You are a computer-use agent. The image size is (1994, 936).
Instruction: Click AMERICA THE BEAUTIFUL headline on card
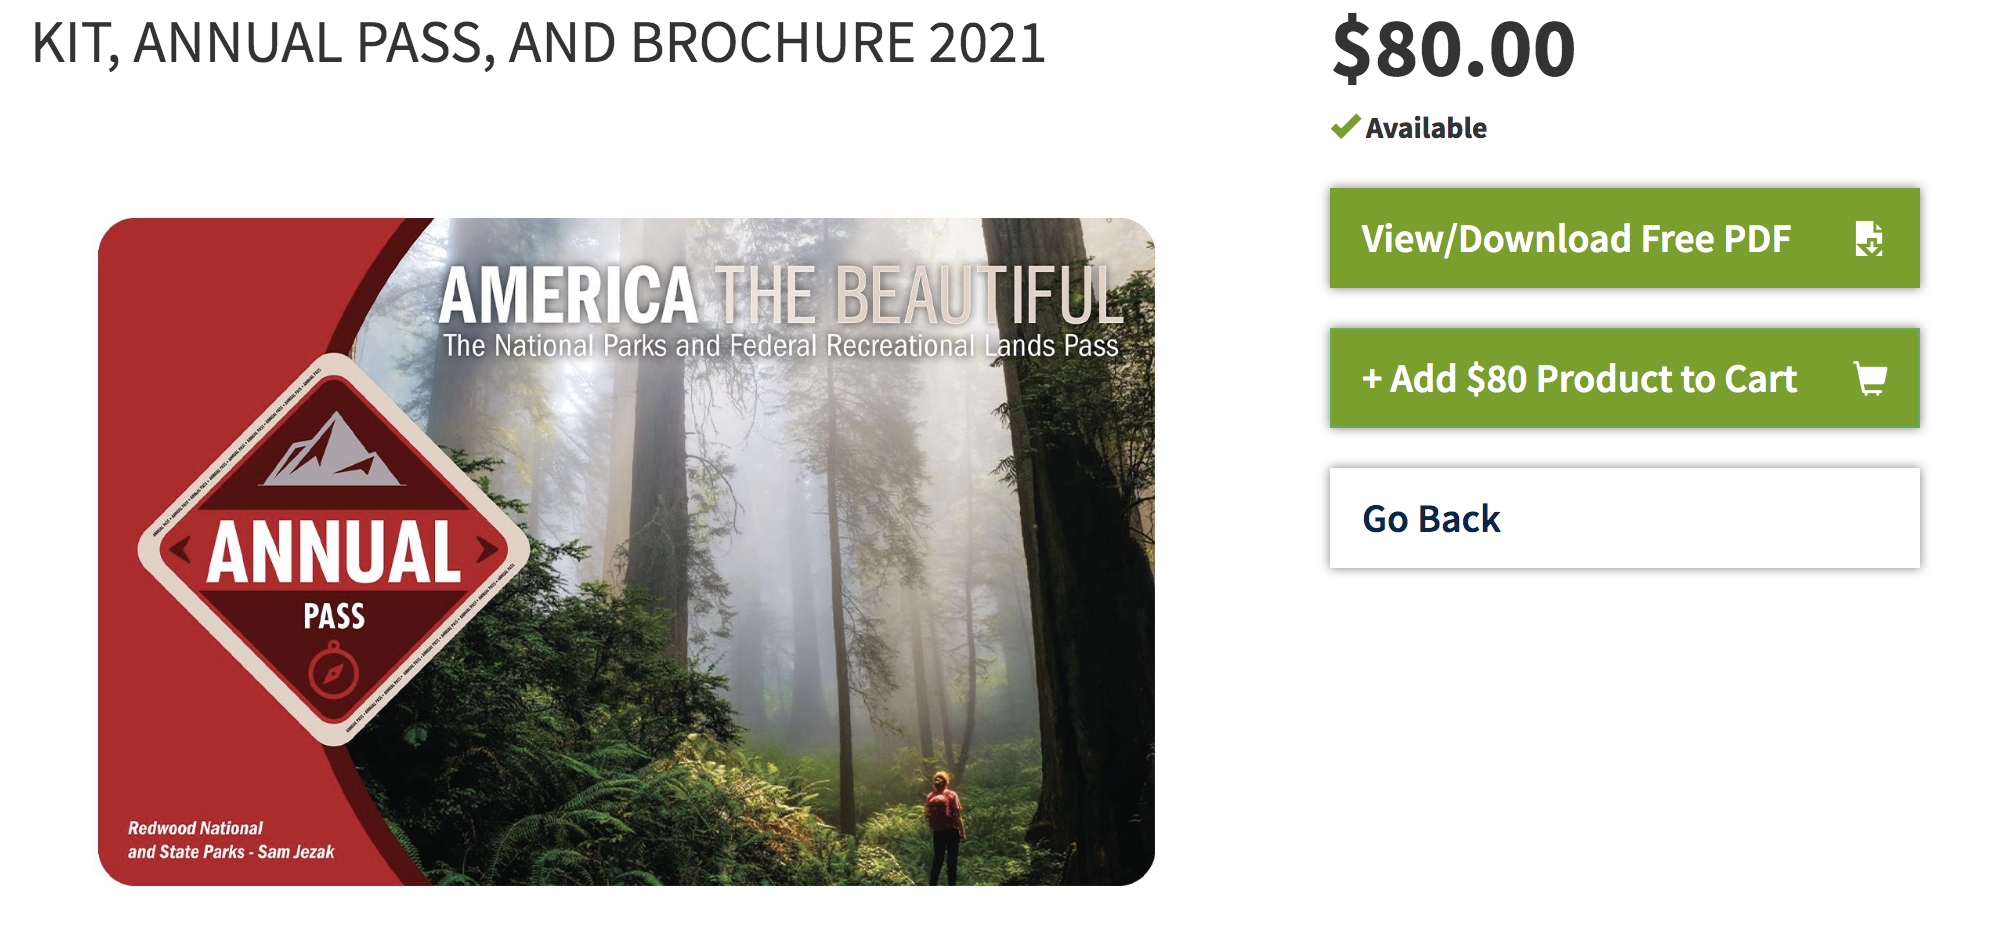coord(780,295)
